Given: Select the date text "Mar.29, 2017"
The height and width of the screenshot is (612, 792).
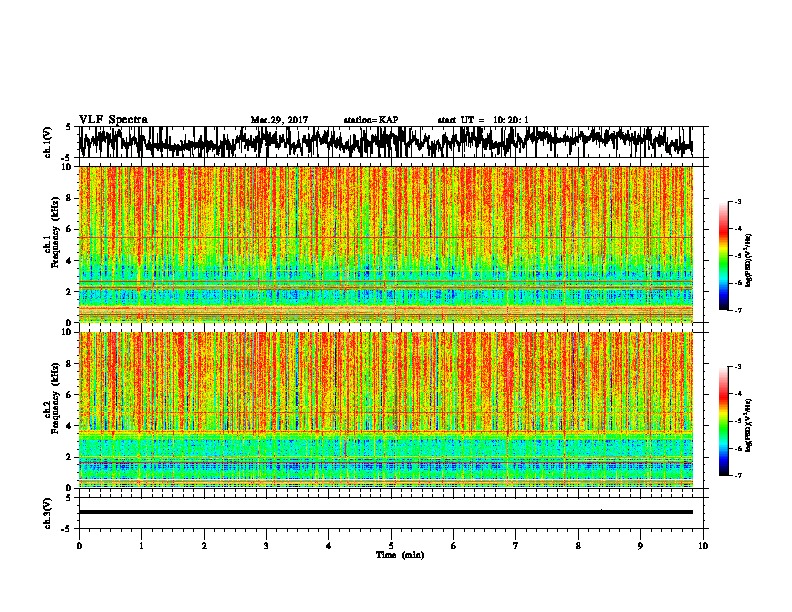Looking at the screenshot, I should click(279, 120).
